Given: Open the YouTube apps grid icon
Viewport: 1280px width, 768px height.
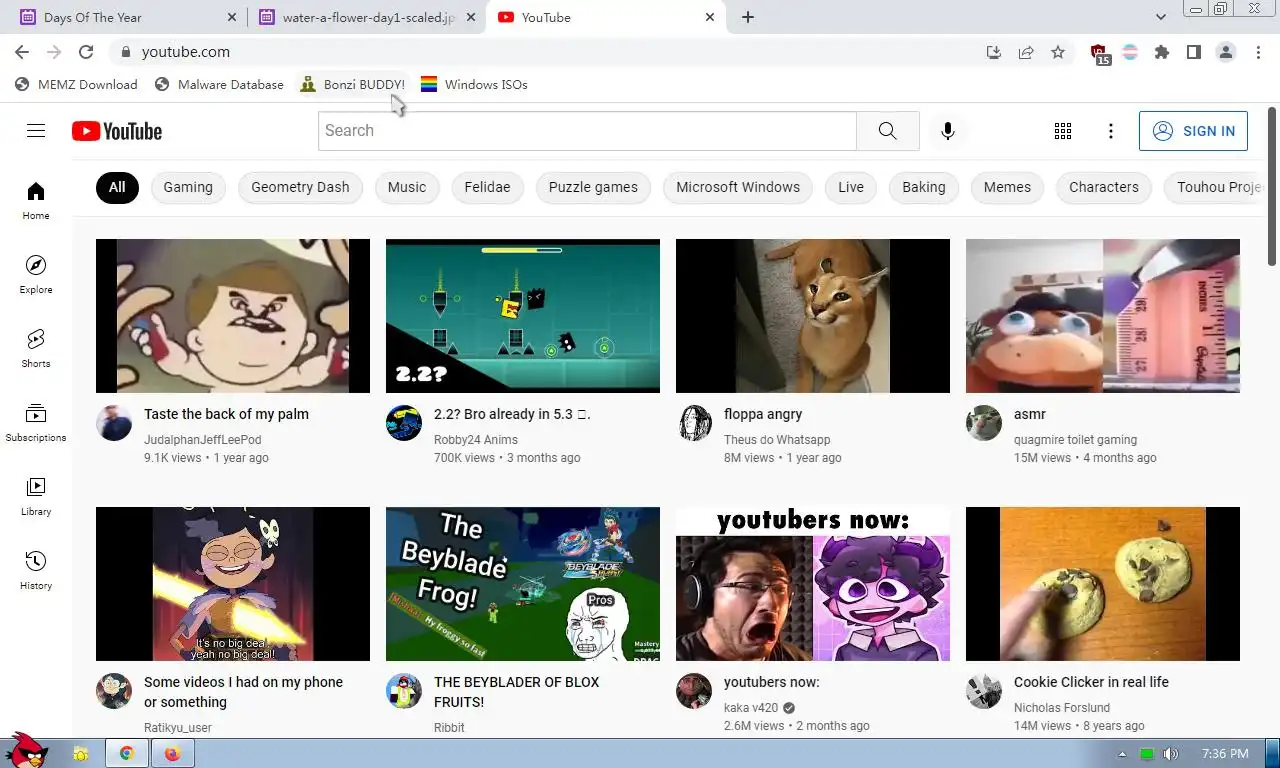Looking at the screenshot, I should pyautogui.click(x=1063, y=131).
